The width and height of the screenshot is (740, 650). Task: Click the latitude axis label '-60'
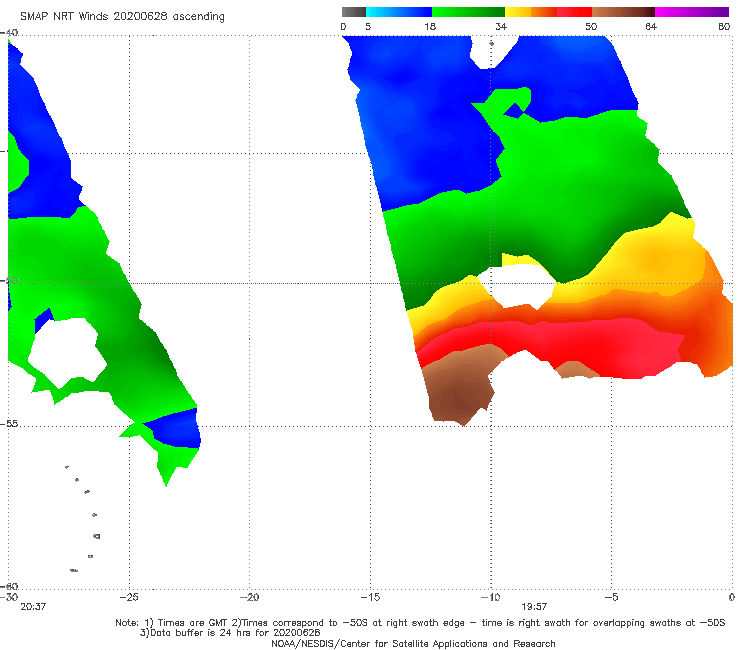(x=9, y=586)
